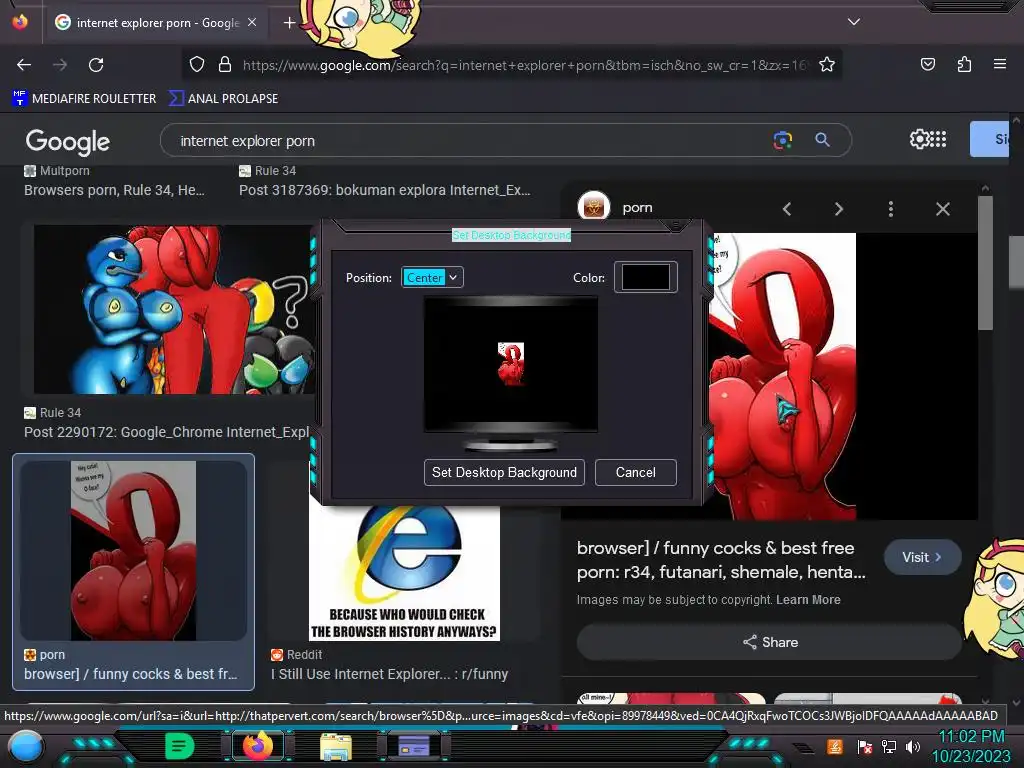Screen dimensions: 1024x768
Task: Open the volume speaker tray icon
Action: (x=913, y=746)
